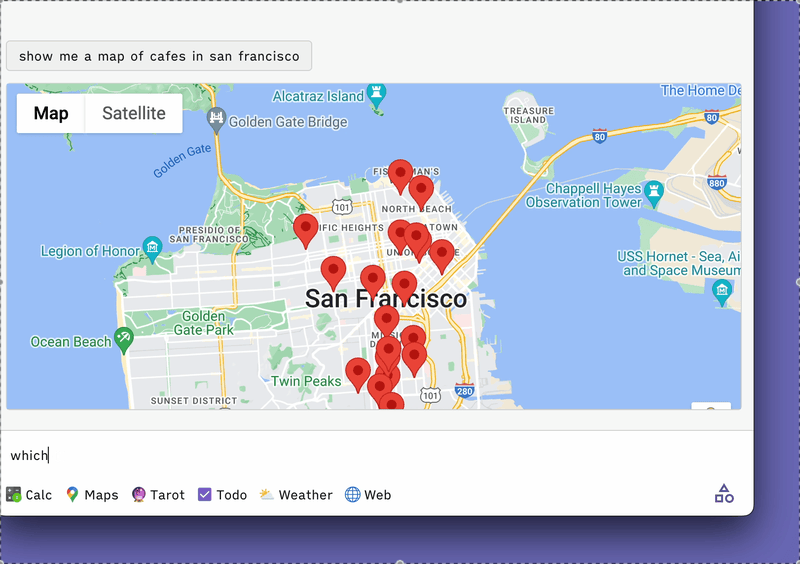Click the Chappell Hayes Observation Tower icon
The height and width of the screenshot is (564, 800).
click(x=654, y=194)
